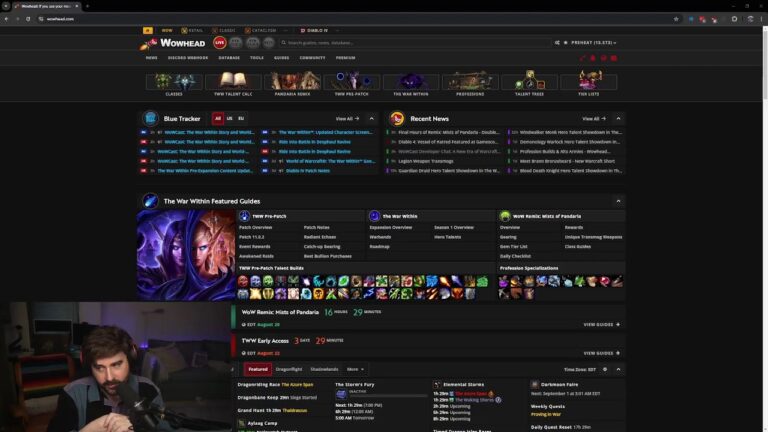Screen dimensions: 768x432
Task: Select the Shadowlands events tab
Action: point(324,369)
